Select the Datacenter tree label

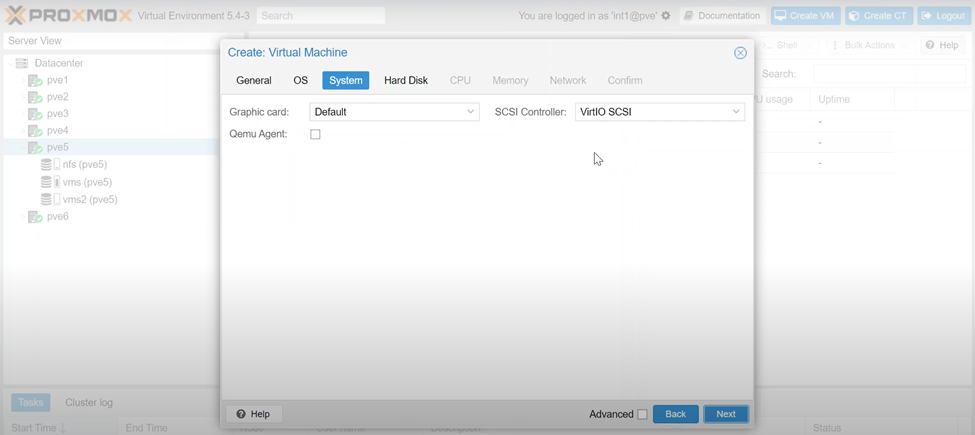(x=59, y=63)
